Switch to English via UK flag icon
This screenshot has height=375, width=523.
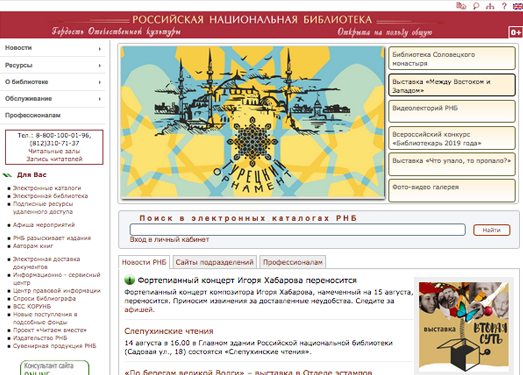tap(518, 6)
